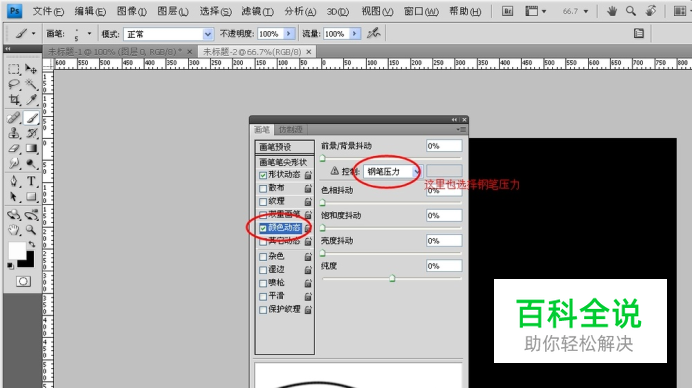Select the 3D Orbit camera tool
Image resolution: width=692 pixels, height=388 pixels.
[31, 215]
